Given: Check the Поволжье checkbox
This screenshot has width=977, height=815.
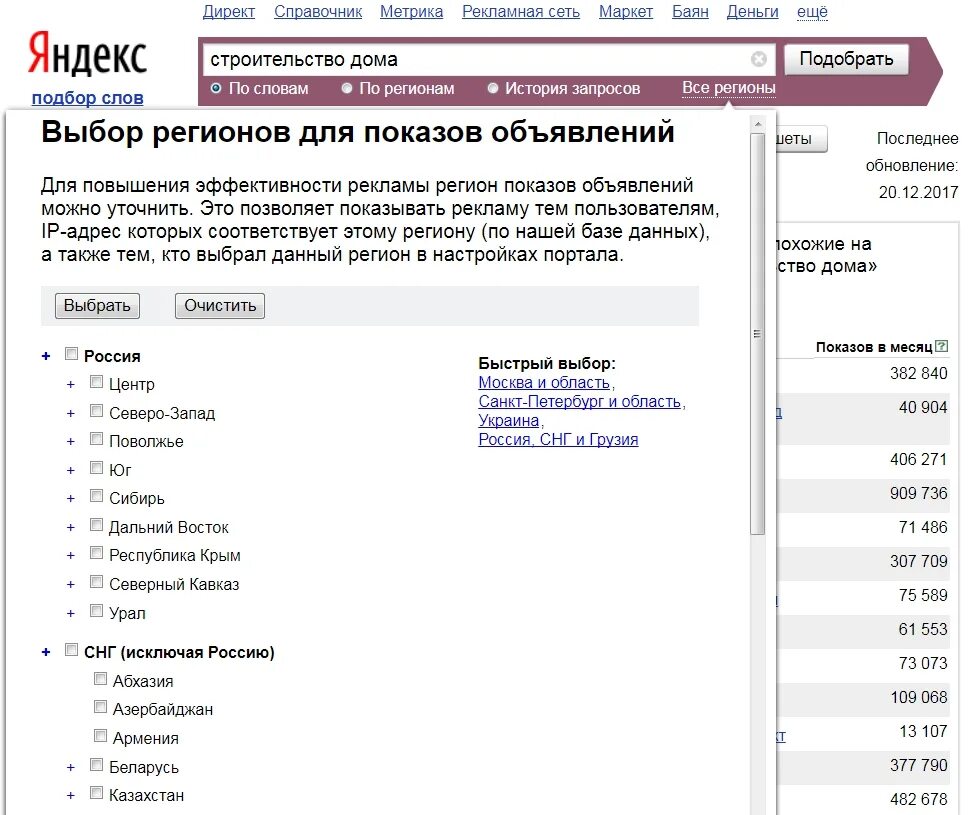Looking at the screenshot, I should coord(96,439).
